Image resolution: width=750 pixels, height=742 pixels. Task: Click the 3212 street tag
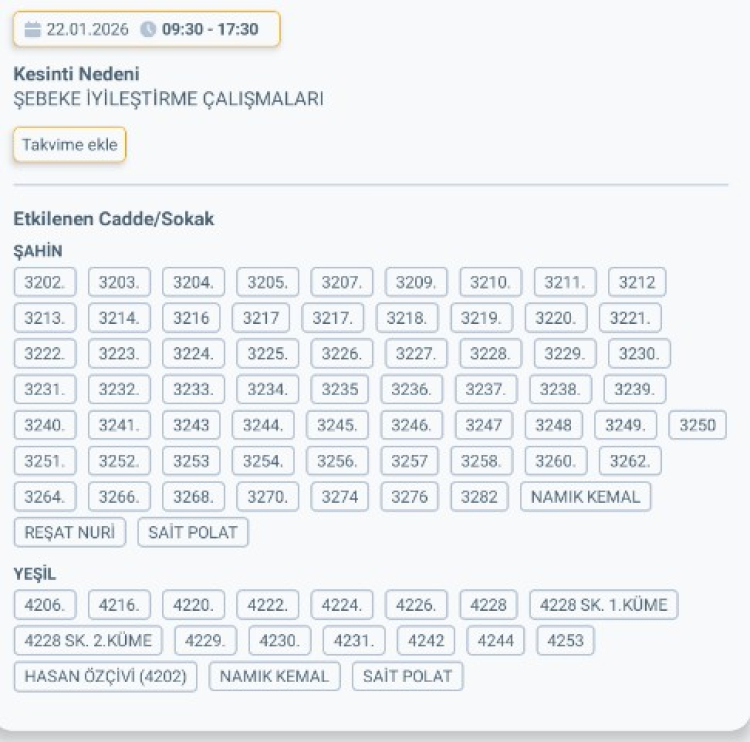pos(637,282)
